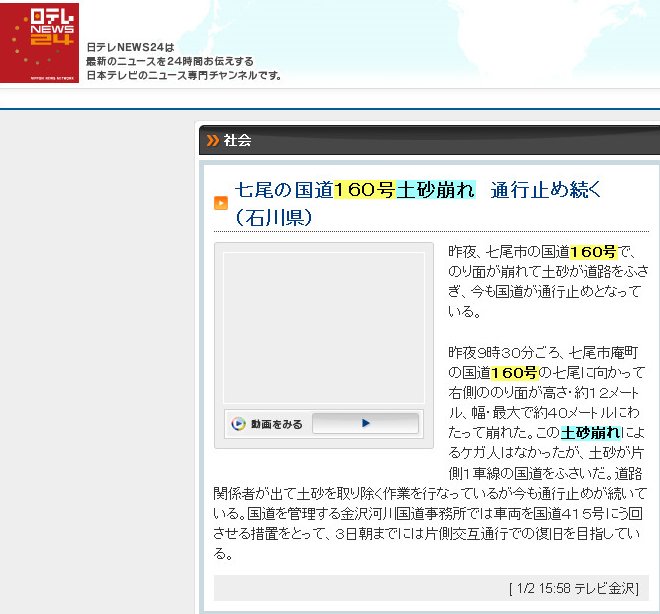Click the orange video icon beside the headline

(221, 203)
